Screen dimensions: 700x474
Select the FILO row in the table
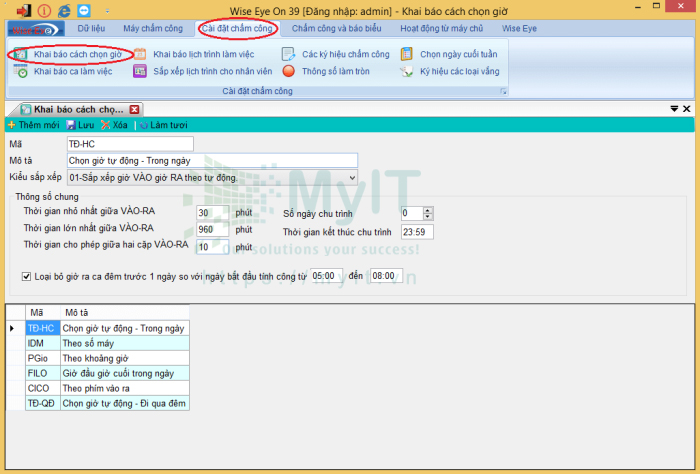pyautogui.click(x=107, y=373)
